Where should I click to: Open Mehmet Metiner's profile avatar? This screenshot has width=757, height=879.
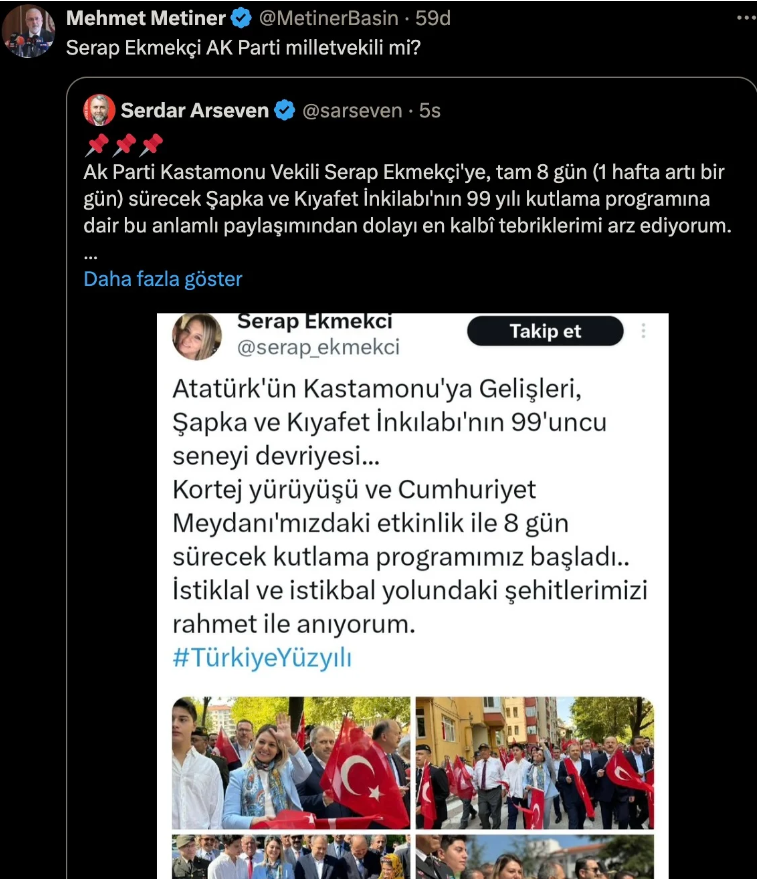(28, 31)
